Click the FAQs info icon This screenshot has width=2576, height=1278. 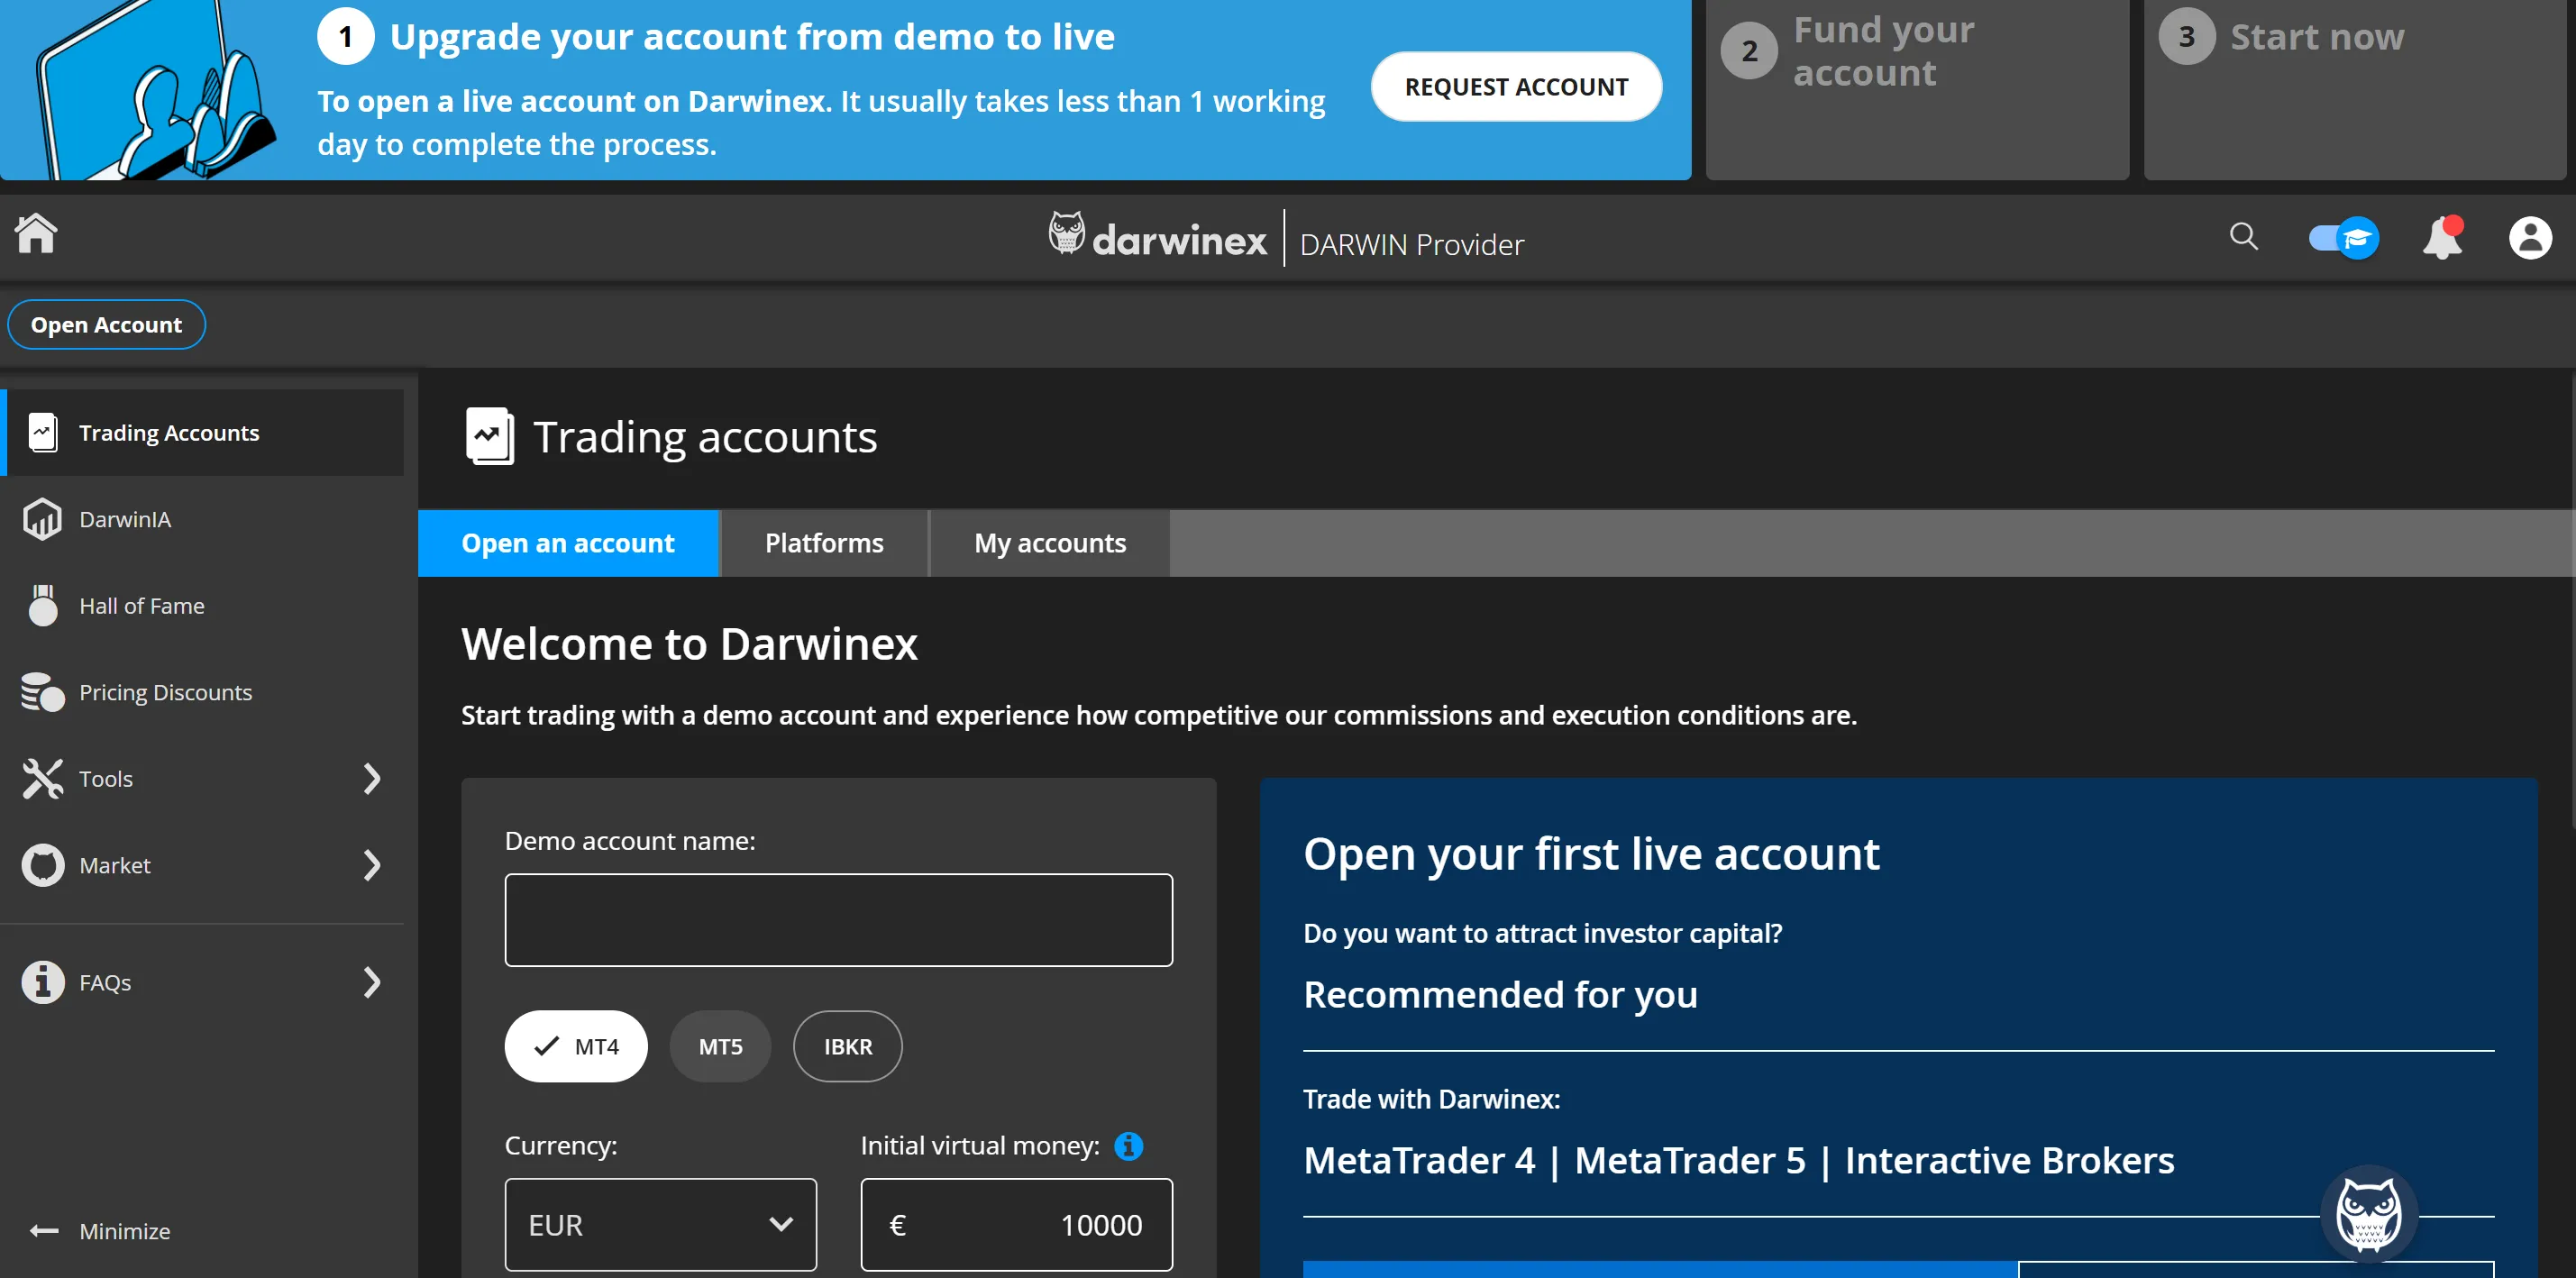tap(43, 982)
